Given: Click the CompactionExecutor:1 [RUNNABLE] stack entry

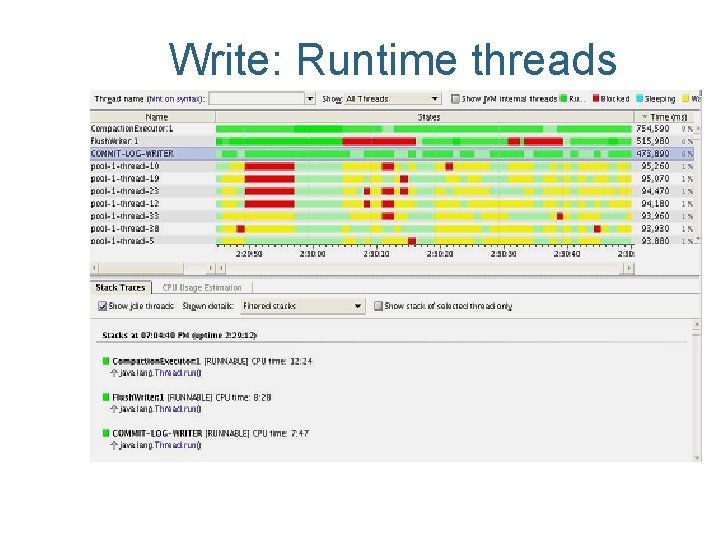Looking at the screenshot, I should pyautogui.click(x=213, y=361).
